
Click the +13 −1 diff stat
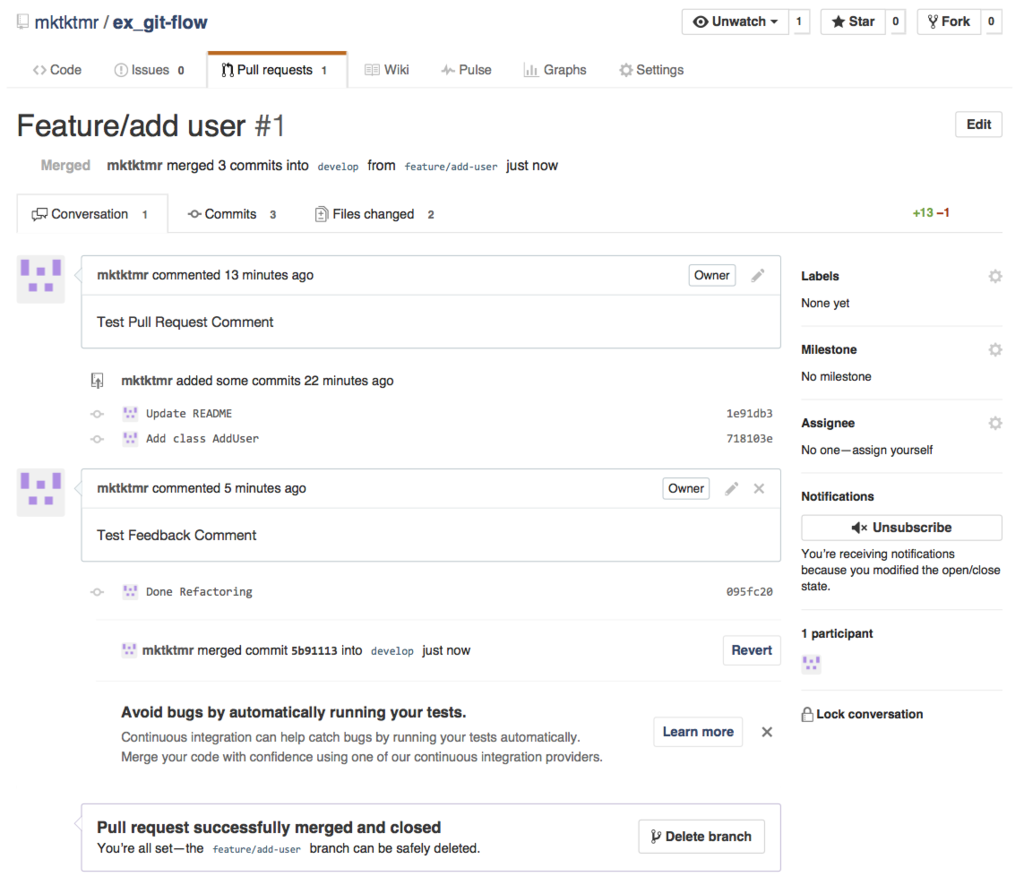(x=931, y=213)
